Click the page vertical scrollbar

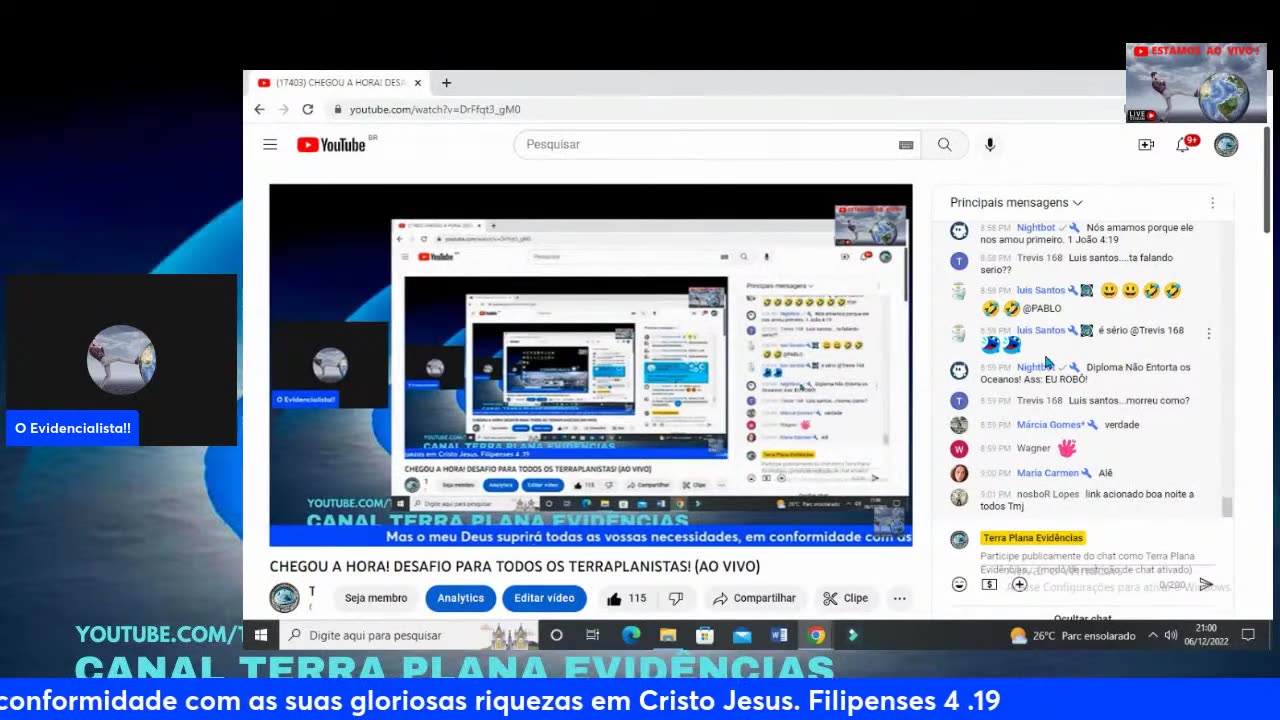tap(1267, 180)
